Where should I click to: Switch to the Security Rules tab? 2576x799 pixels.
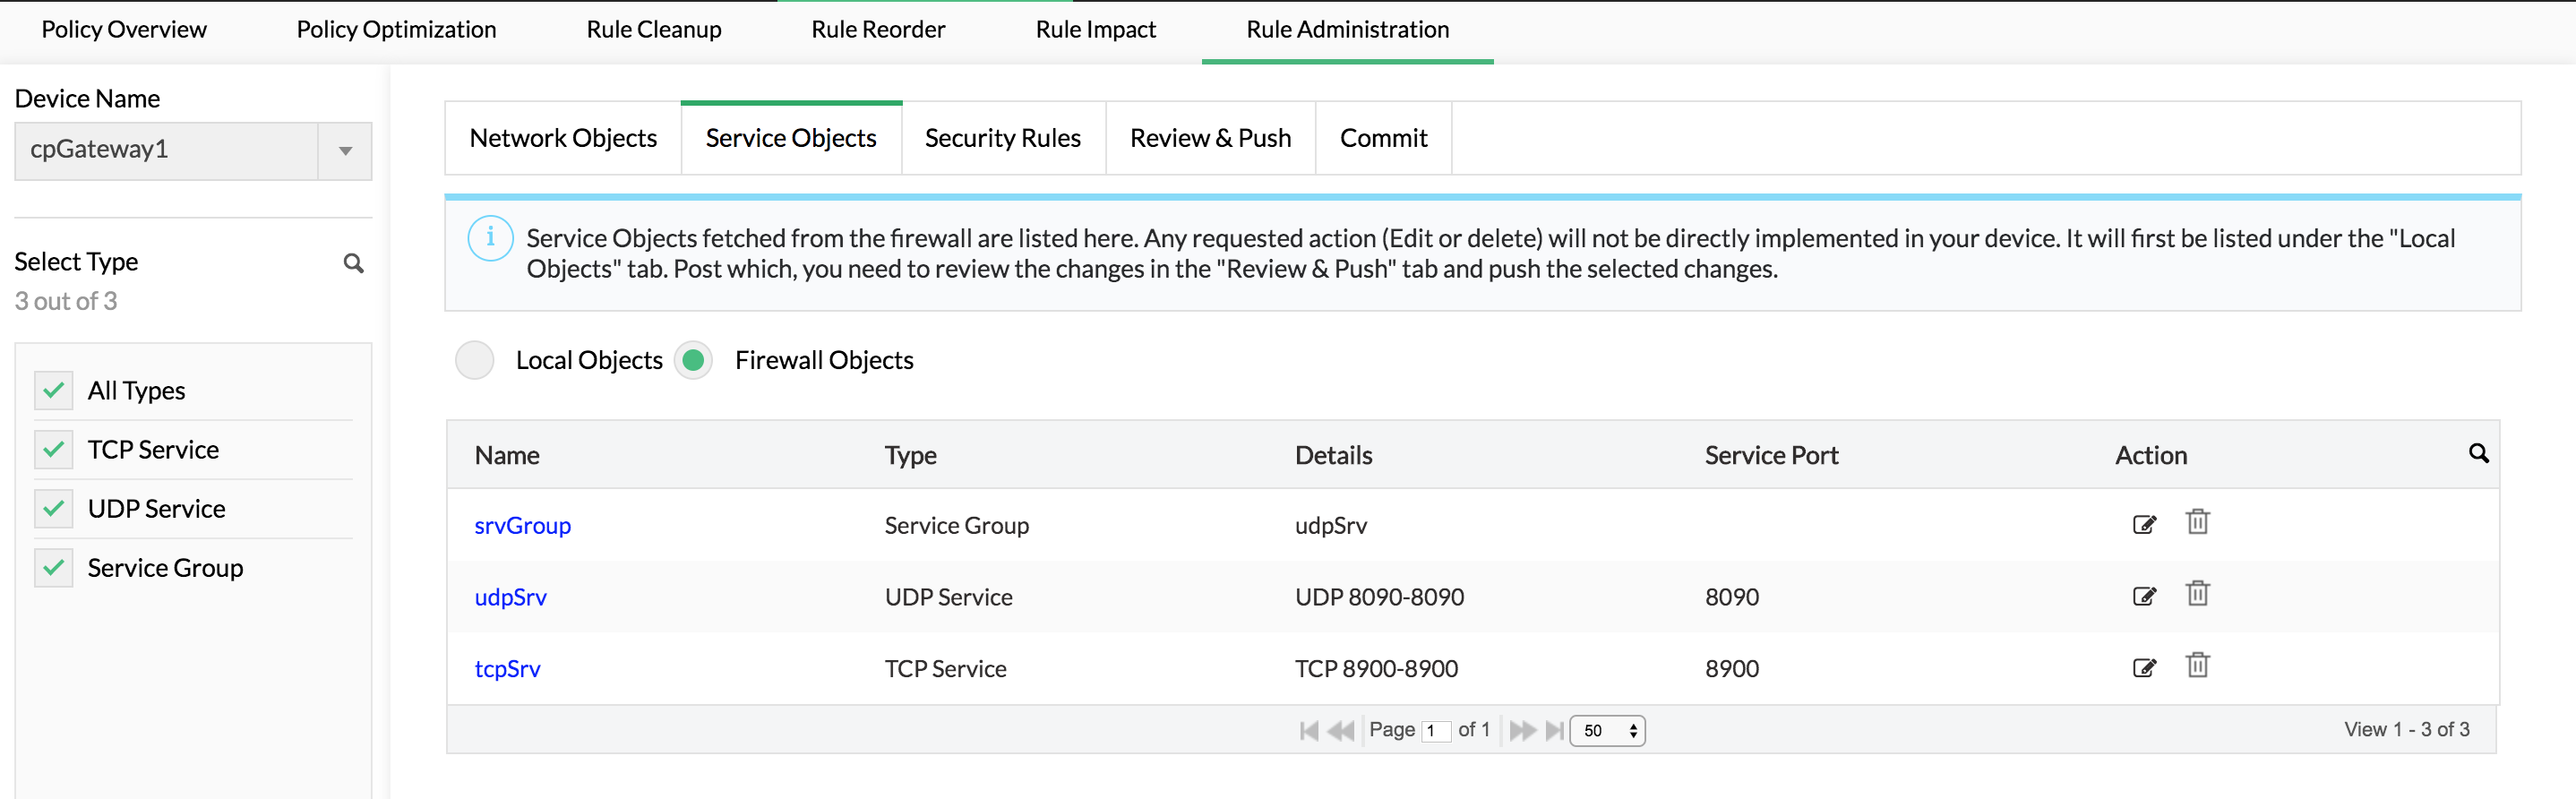pyautogui.click(x=1002, y=138)
